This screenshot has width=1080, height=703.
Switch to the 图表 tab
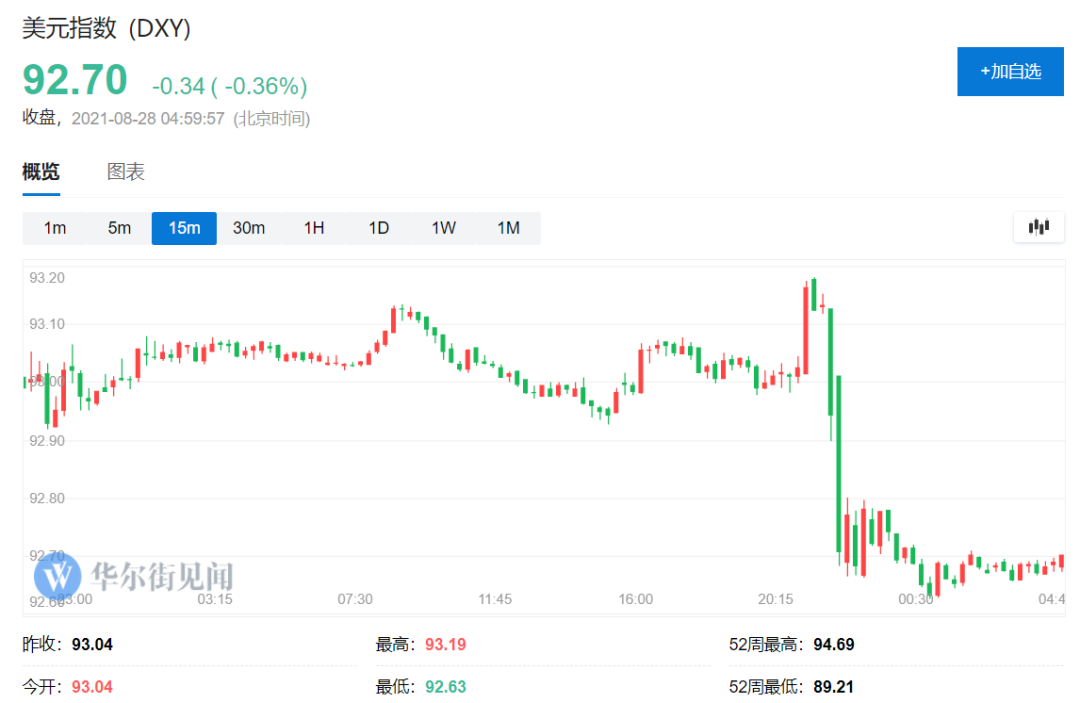pos(126,171)
